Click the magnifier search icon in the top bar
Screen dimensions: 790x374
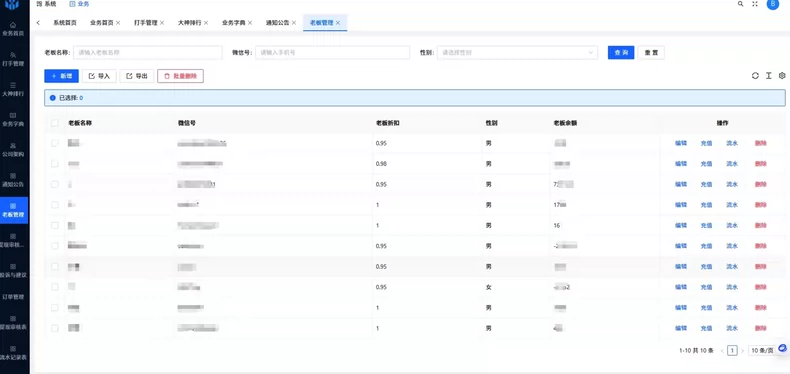click(740, 4)
